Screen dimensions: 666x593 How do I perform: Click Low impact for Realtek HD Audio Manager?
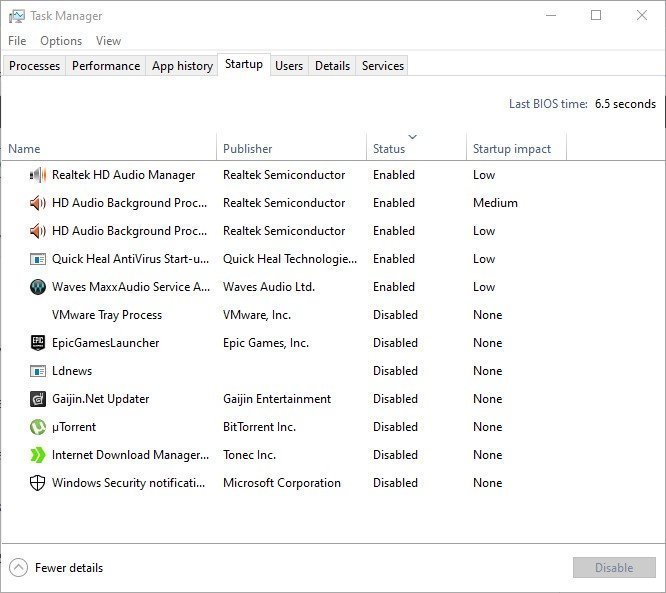pyautogui.click(x=484, y=175)
